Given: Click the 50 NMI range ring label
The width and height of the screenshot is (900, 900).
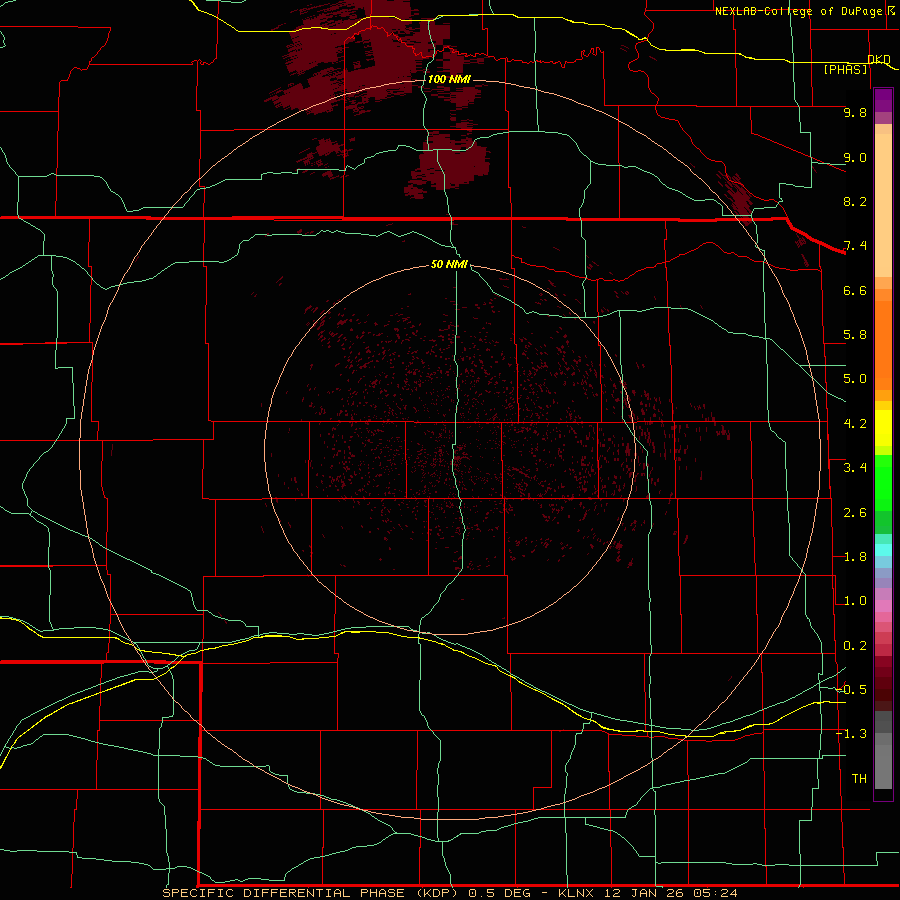Looking at the screenshot, I should (x=449, y=264).
